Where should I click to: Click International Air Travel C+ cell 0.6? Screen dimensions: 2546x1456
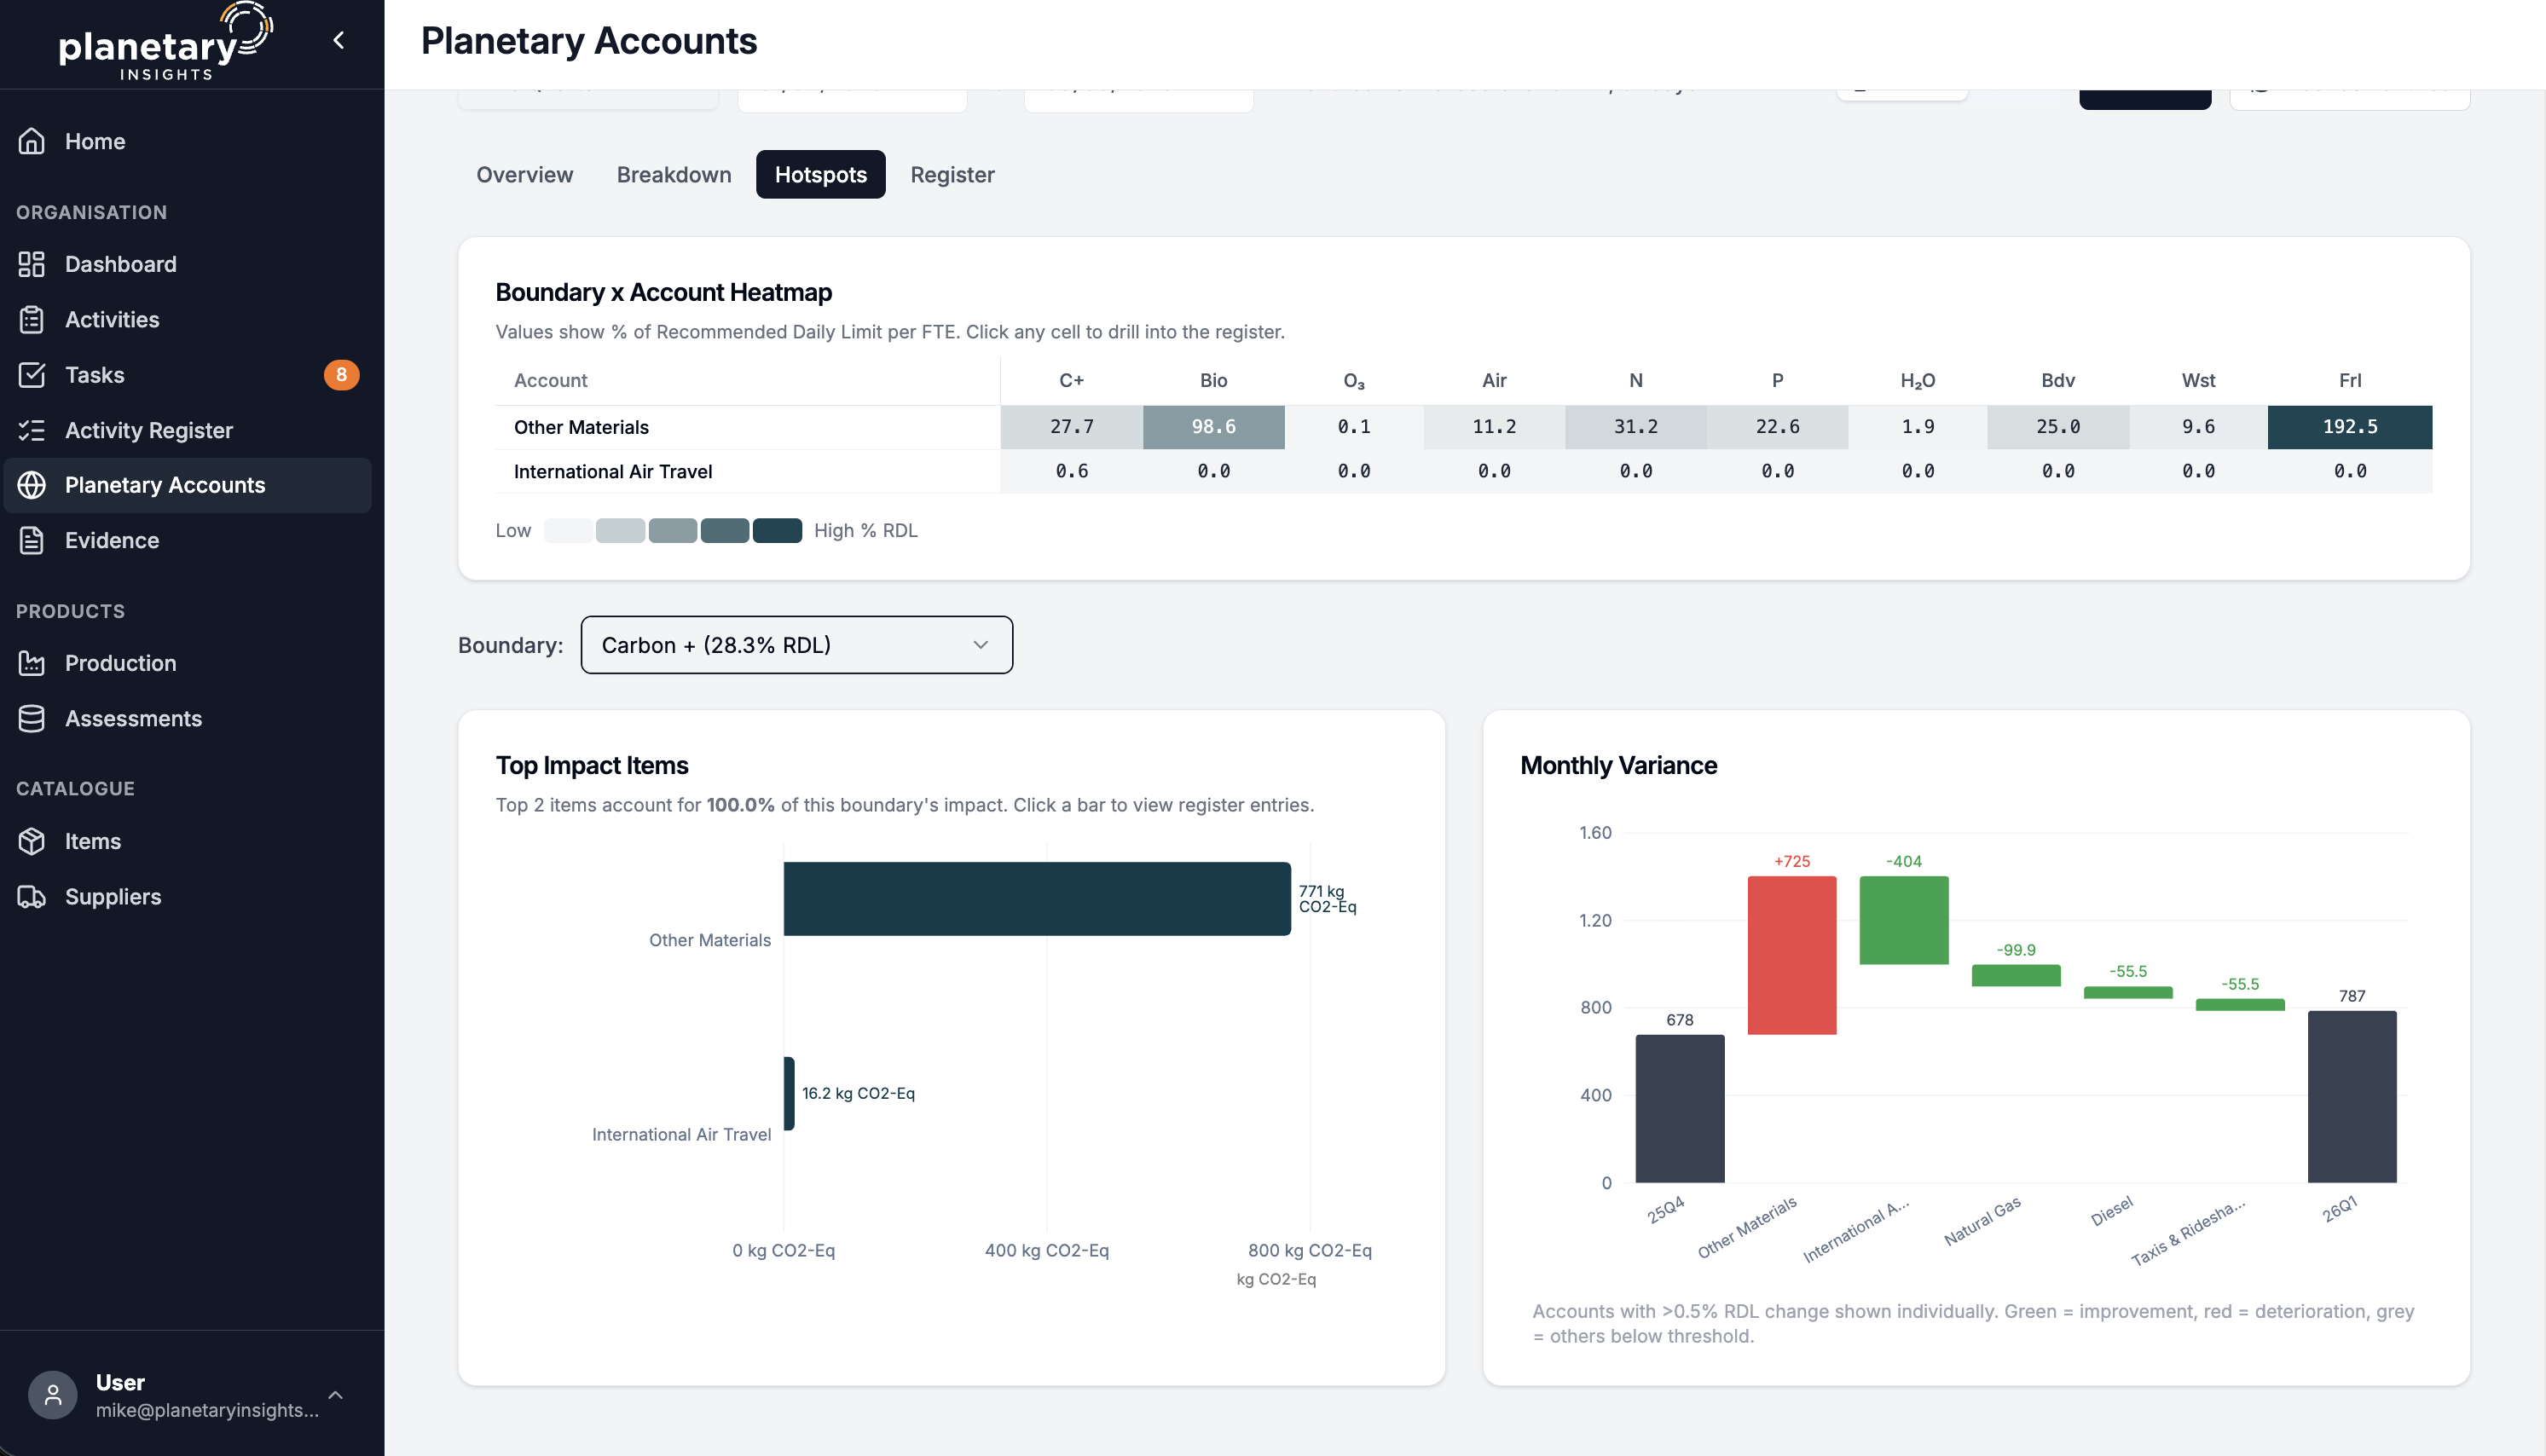click(x=1071, y=471)
